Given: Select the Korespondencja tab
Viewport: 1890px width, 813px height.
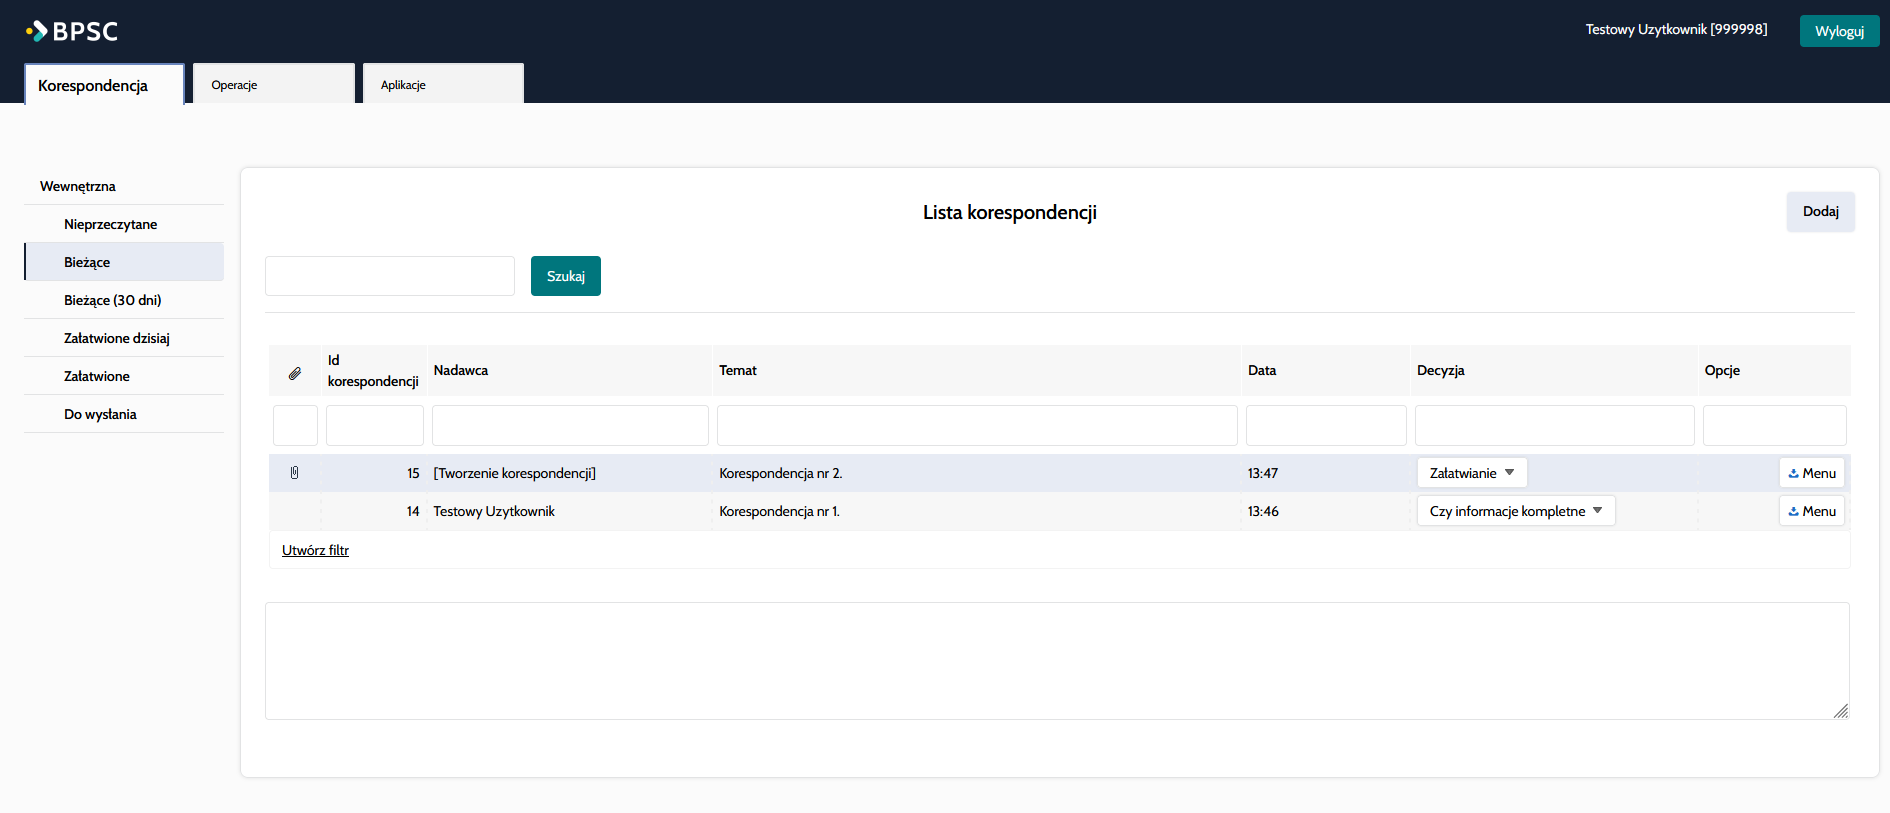Looking at the screenshot, I should click(x=104, y=85).
